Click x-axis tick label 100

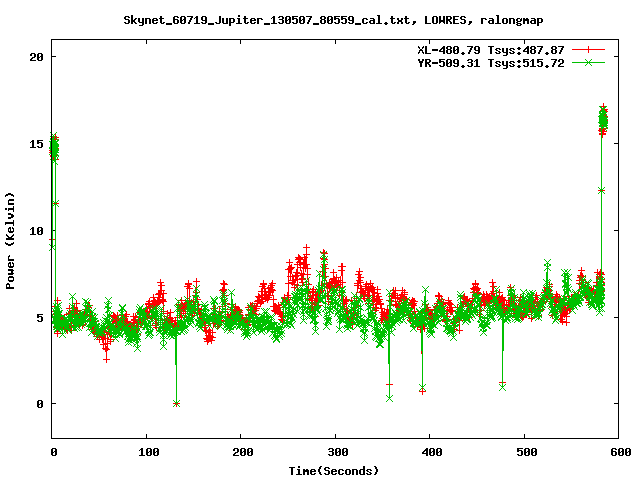[x=148, y=452]
